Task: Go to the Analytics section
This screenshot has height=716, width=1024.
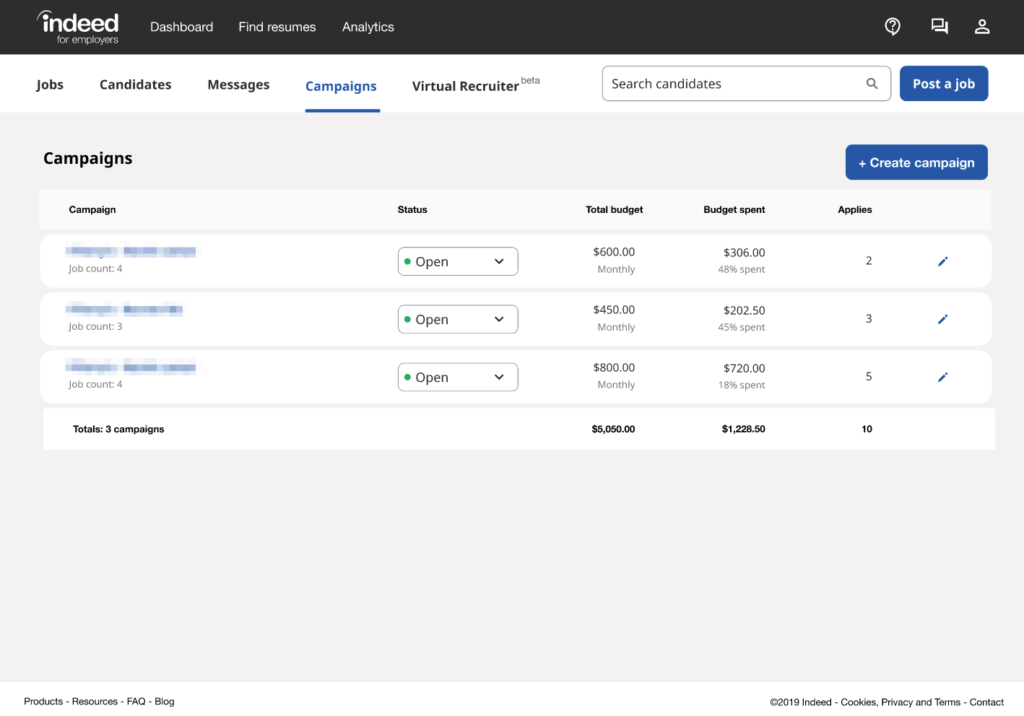Action: 367,27
